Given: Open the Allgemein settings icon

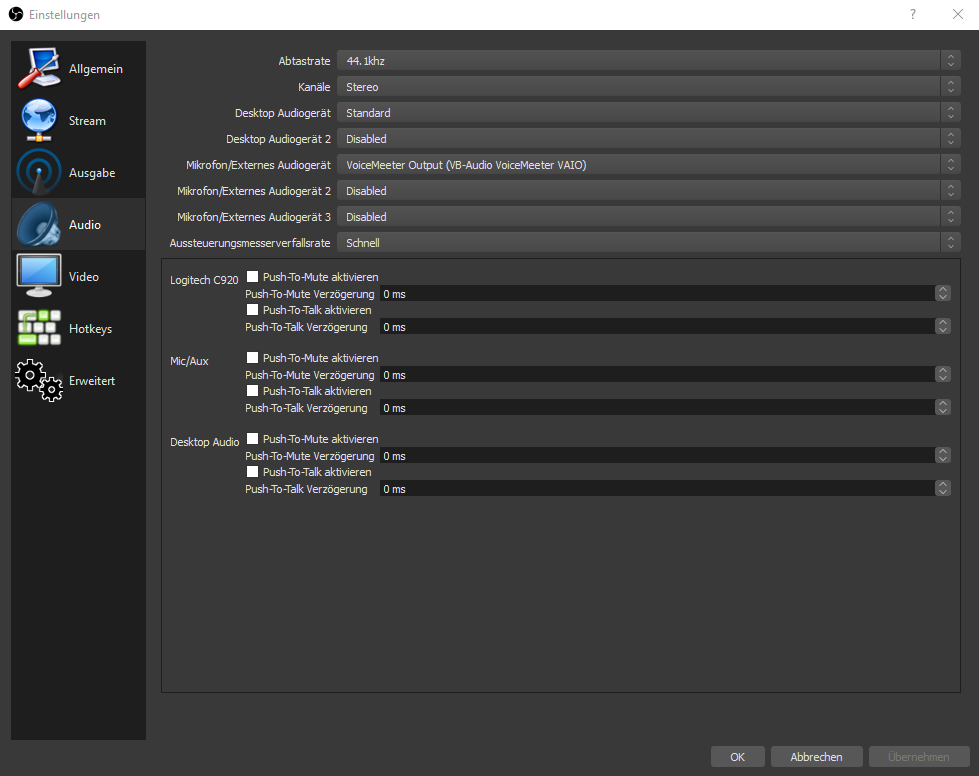Looking at the screenshot, I should tap(39, 68).
